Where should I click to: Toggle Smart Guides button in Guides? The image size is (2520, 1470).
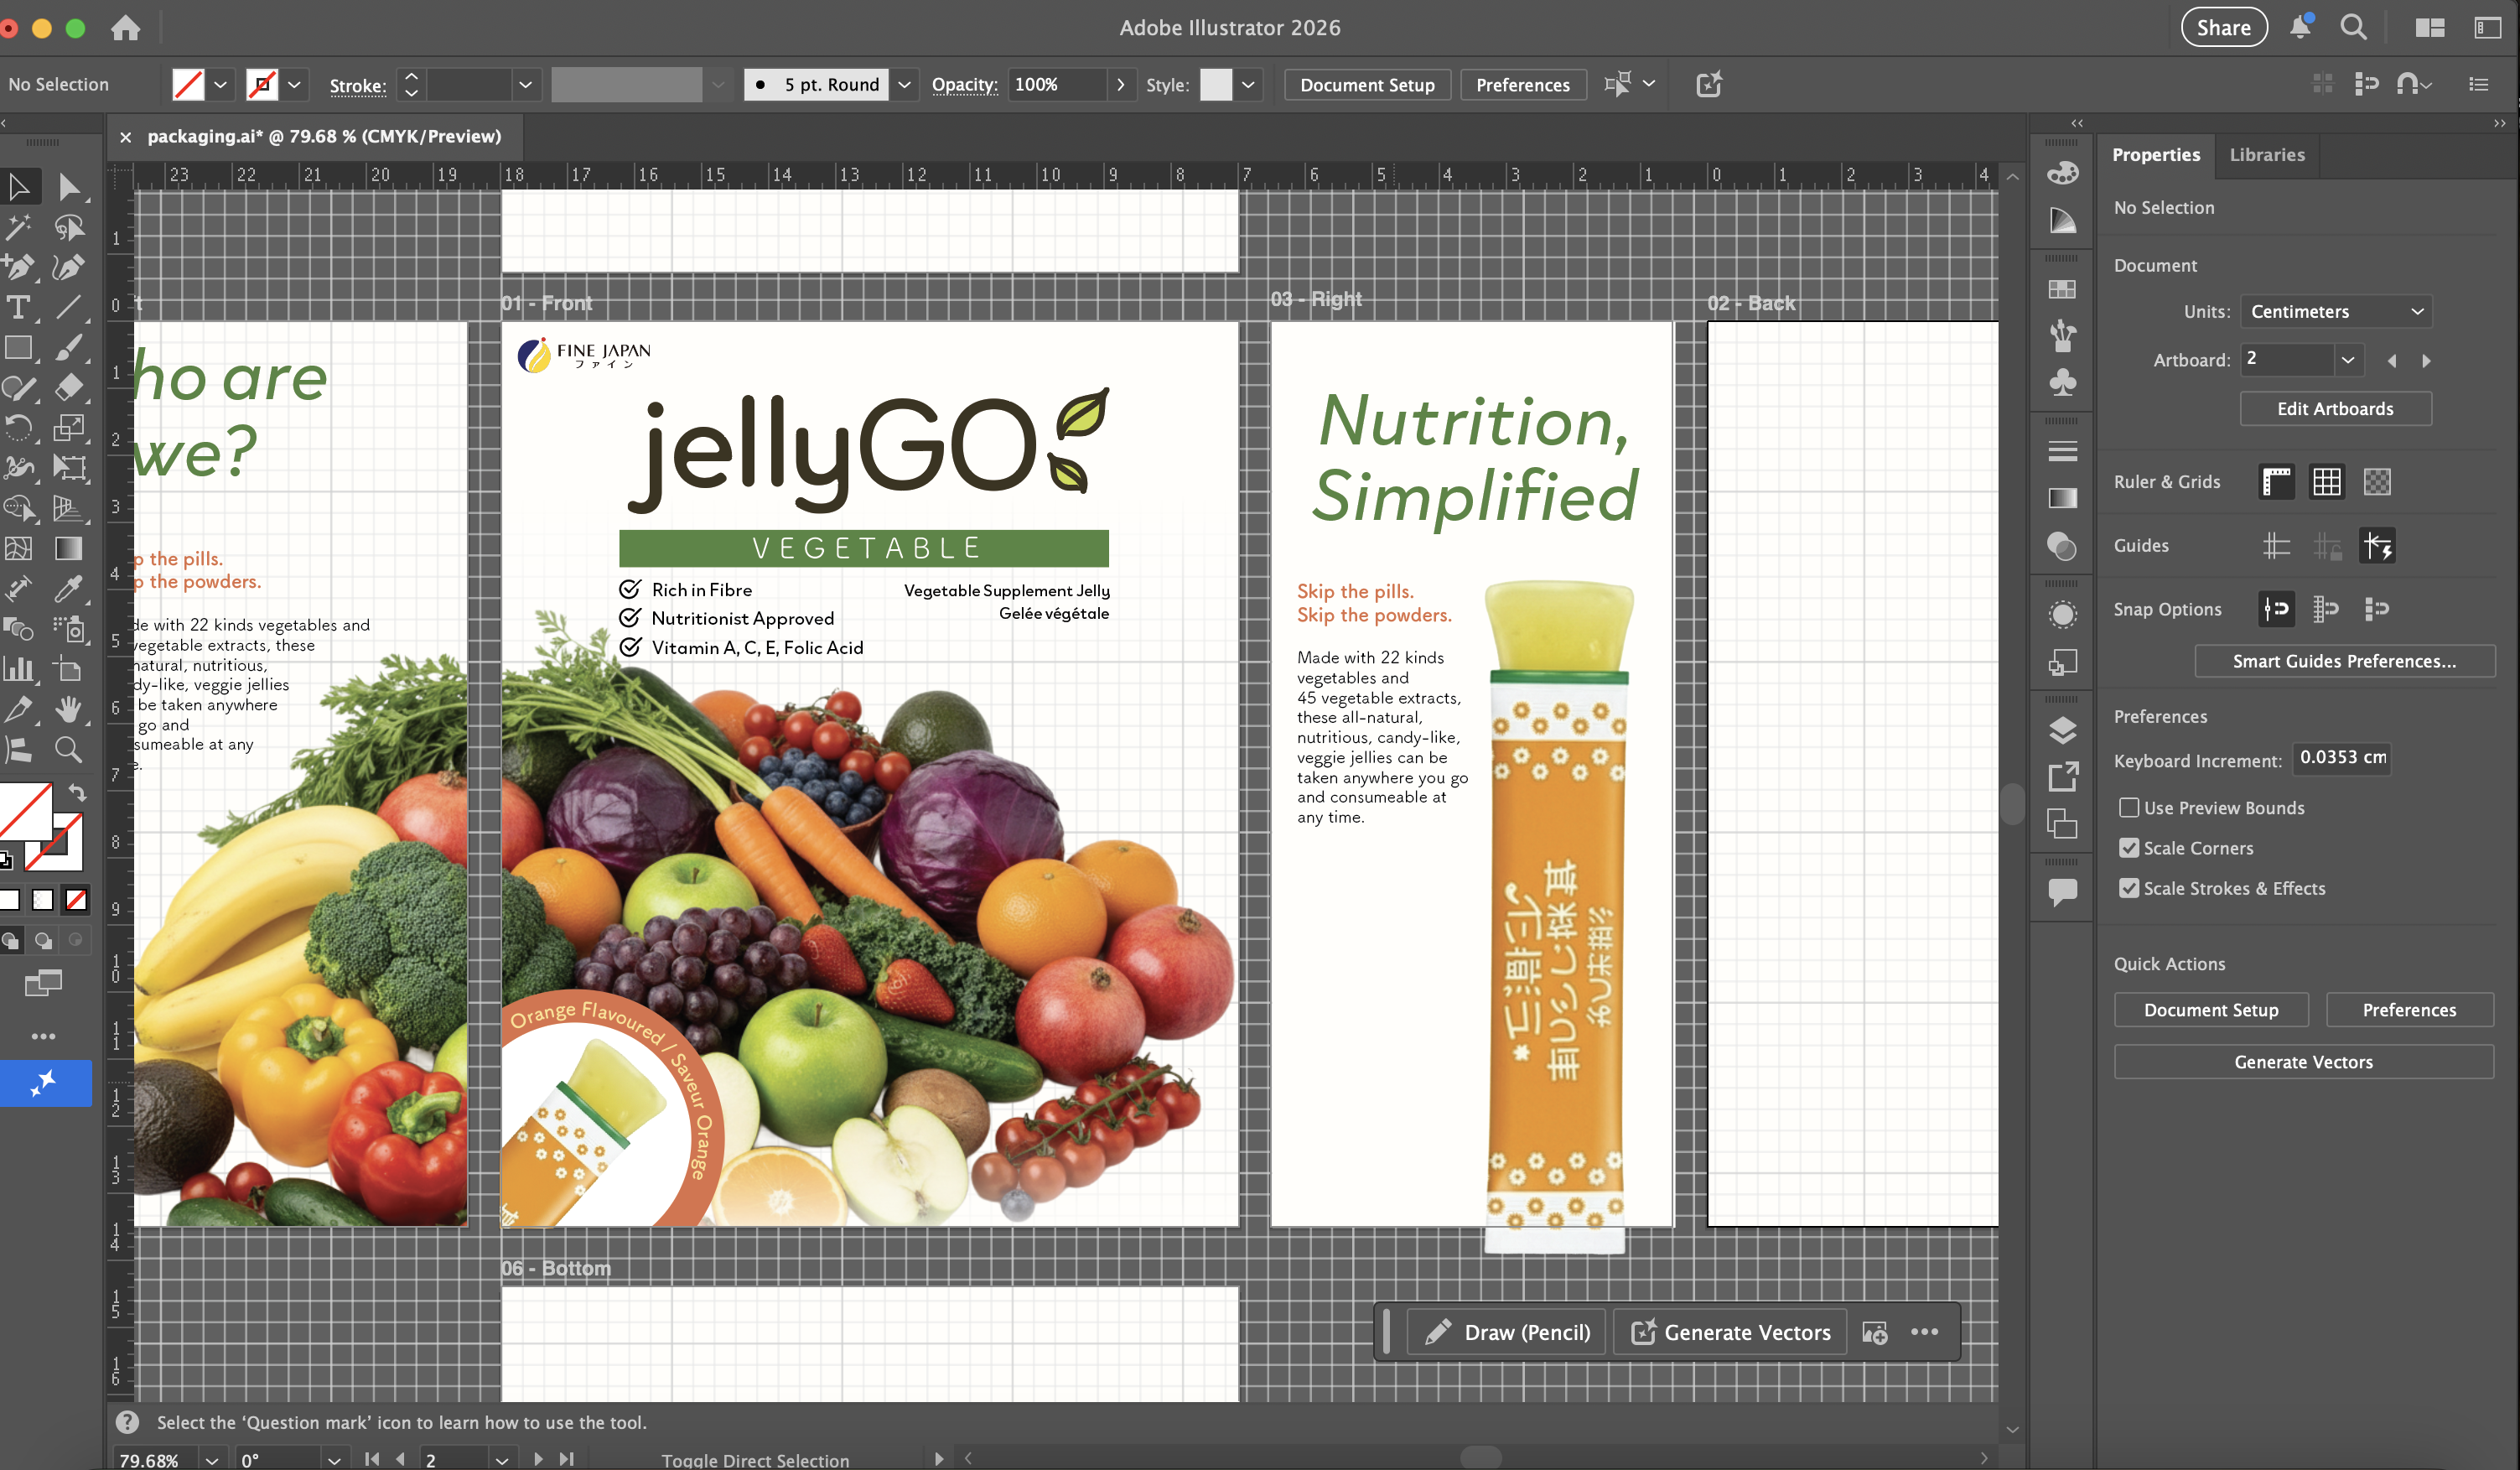[x=2377, y=545]
